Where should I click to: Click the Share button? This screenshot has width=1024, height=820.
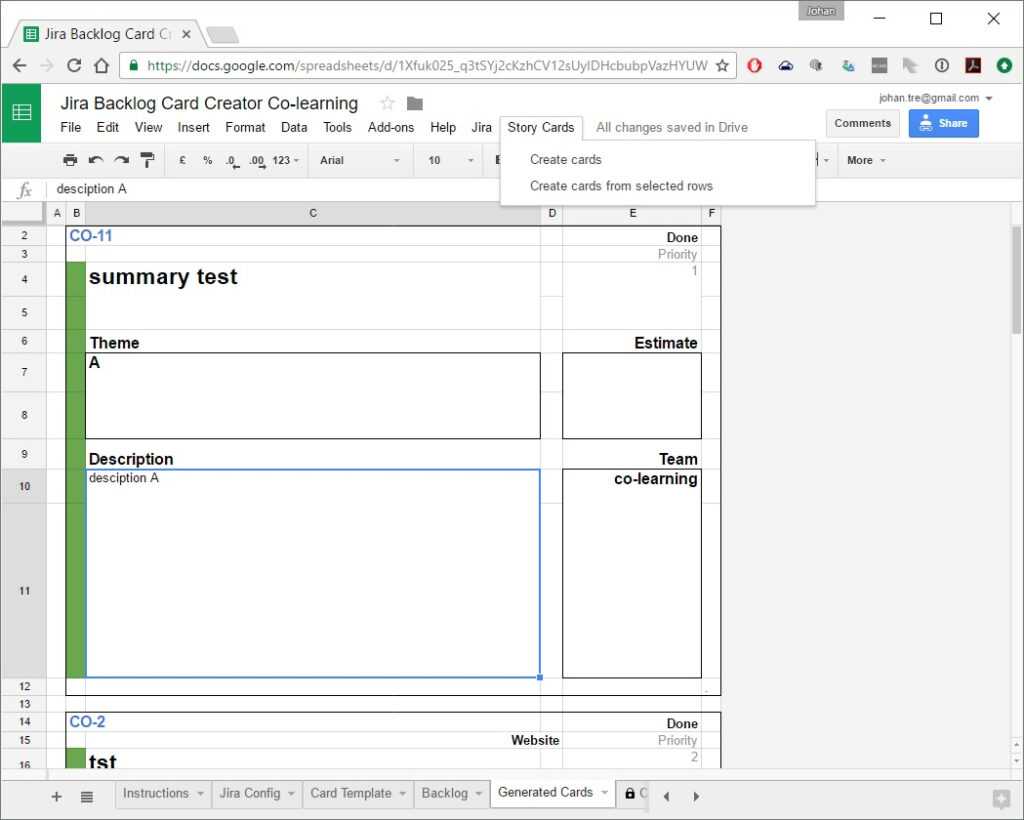(943, 123)
